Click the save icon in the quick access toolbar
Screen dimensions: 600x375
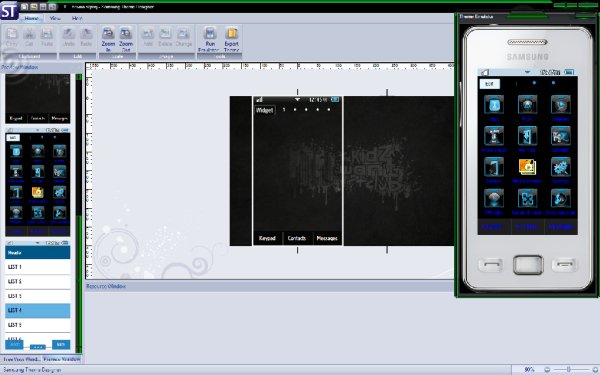43,7
